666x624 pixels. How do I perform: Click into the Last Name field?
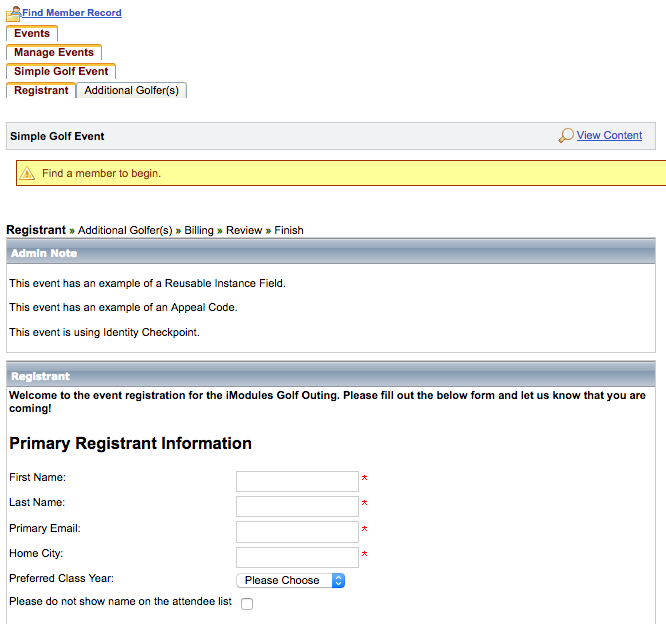tap(297, 506)
